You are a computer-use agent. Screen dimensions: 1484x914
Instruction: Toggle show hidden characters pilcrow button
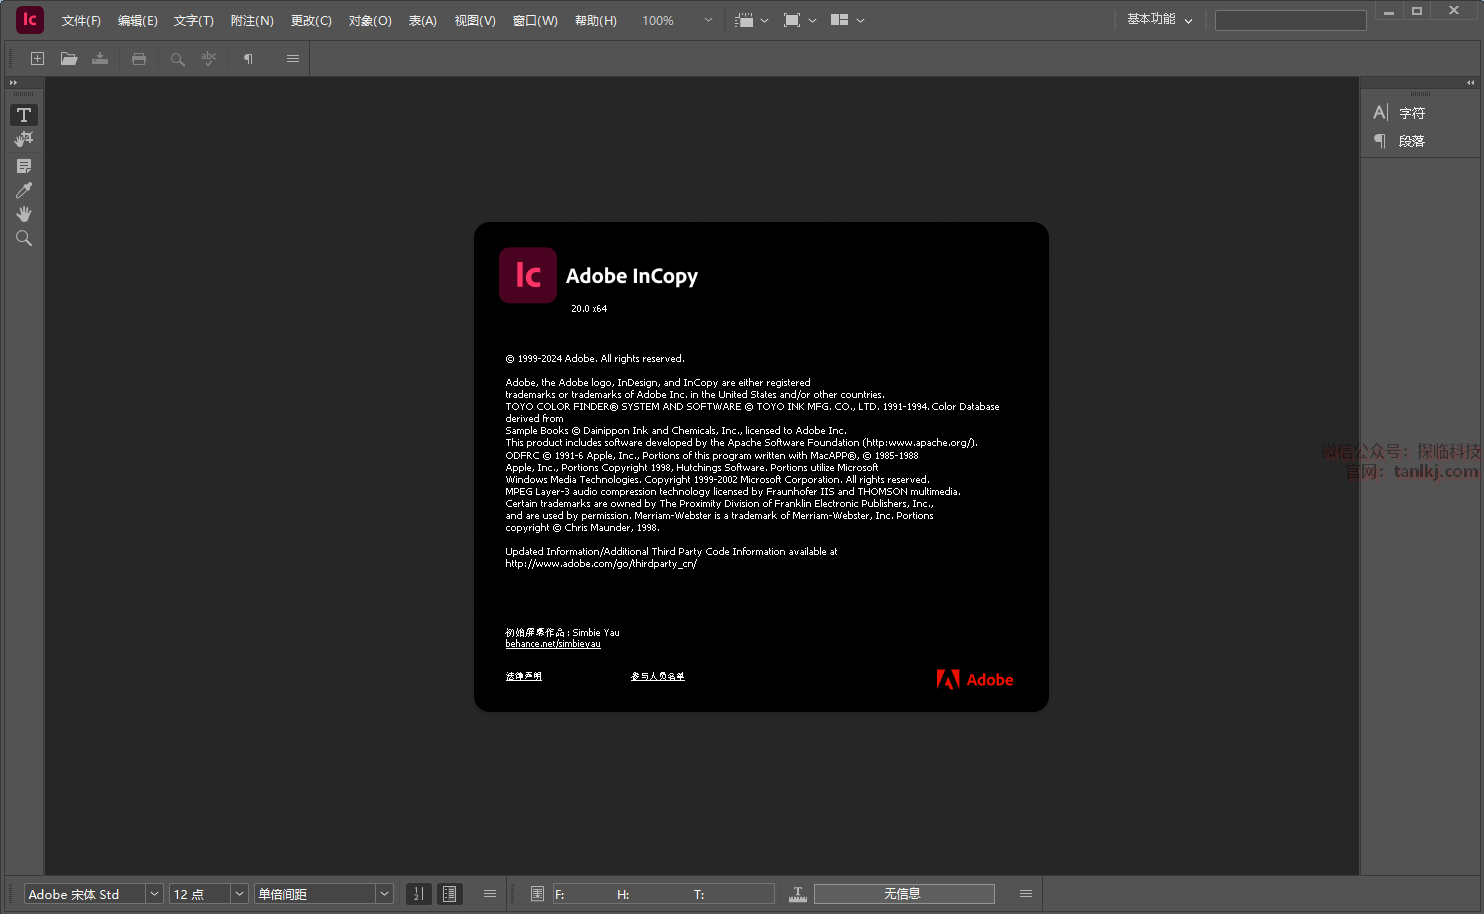pos(248,59)
